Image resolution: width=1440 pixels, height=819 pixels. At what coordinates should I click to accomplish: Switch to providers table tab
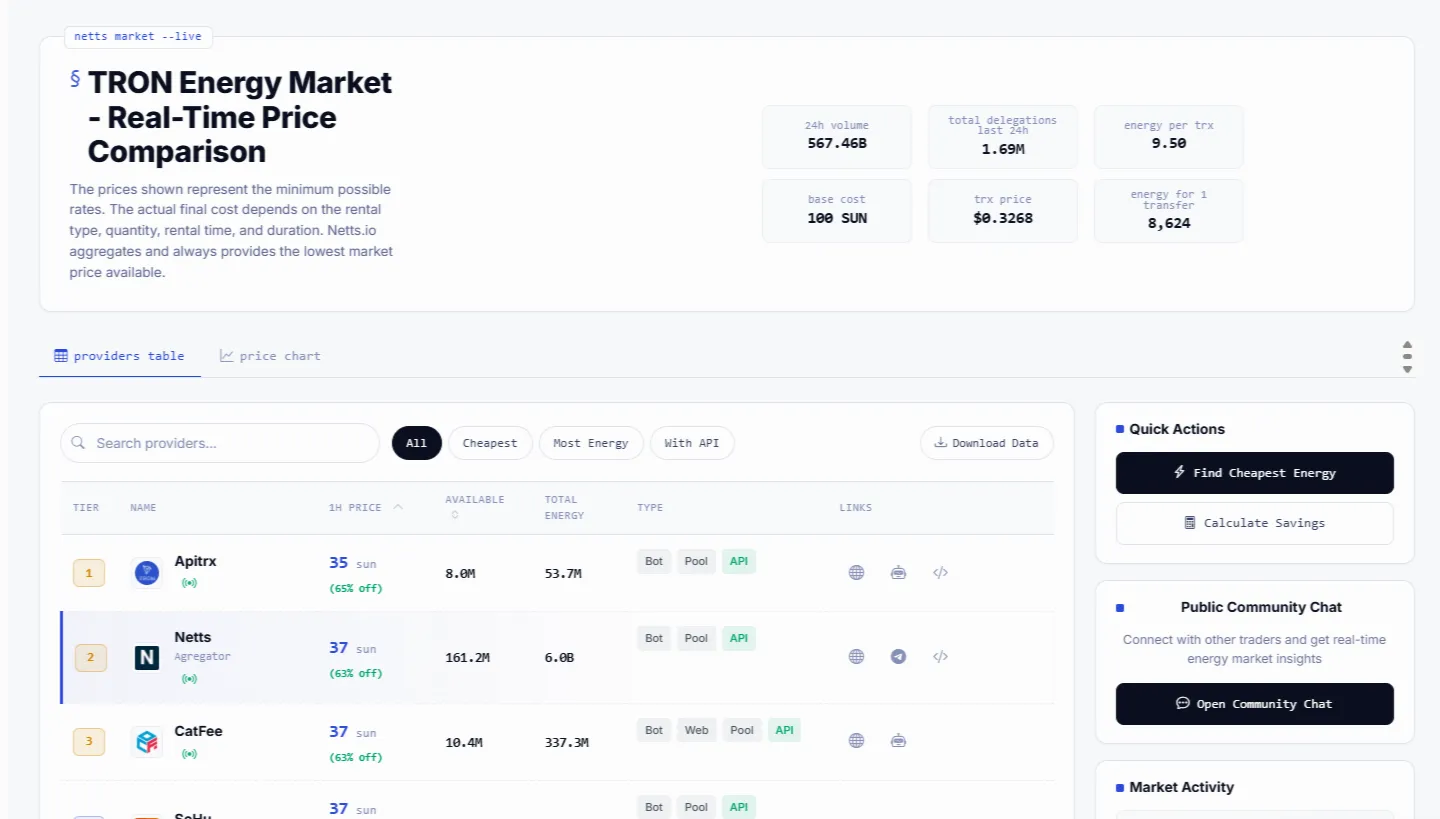click(119, 356)
